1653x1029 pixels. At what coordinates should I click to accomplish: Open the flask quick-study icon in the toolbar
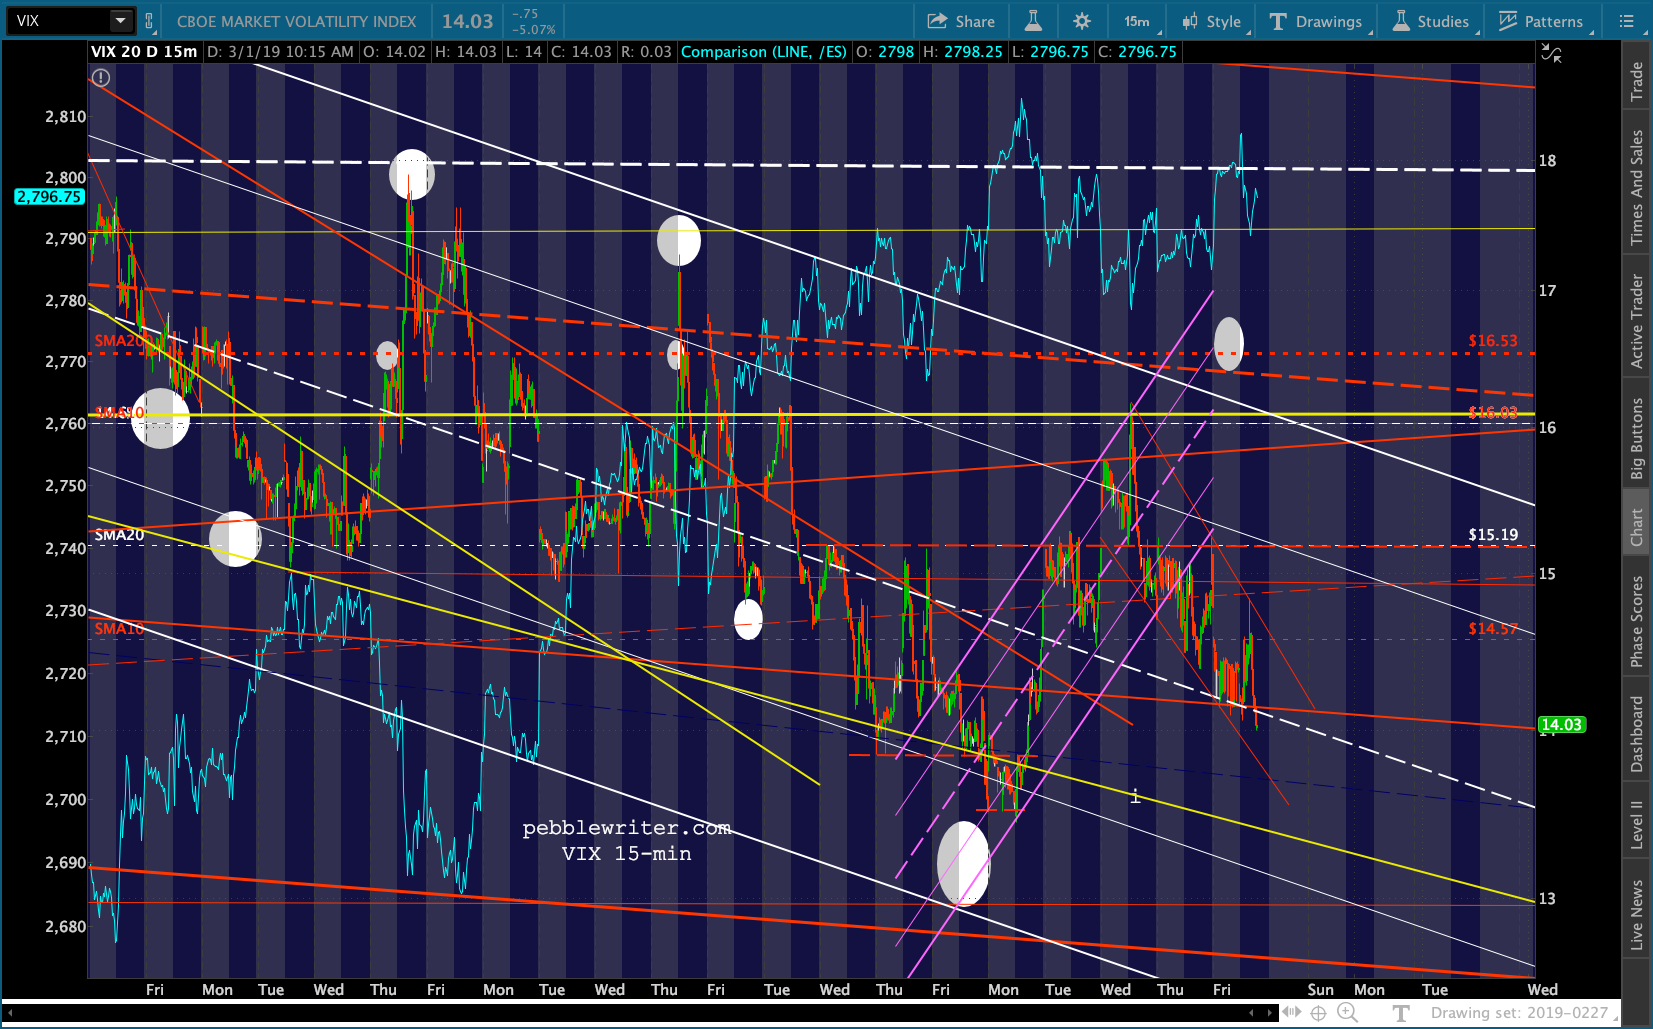click(1033, 21)
